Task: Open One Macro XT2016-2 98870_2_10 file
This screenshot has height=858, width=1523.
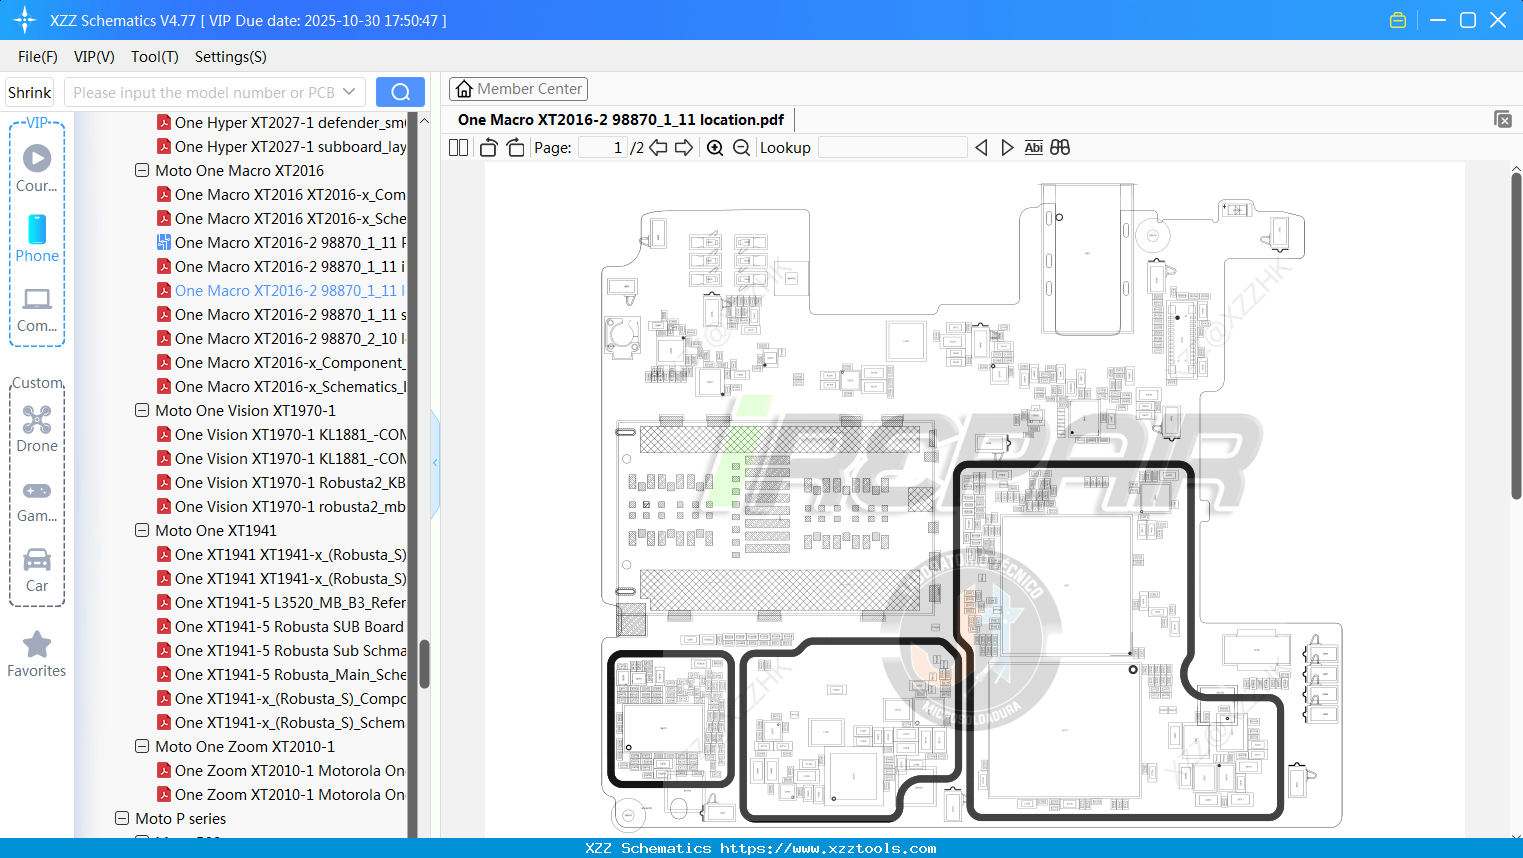Action: pyautogui.click(x=281, y=338)
